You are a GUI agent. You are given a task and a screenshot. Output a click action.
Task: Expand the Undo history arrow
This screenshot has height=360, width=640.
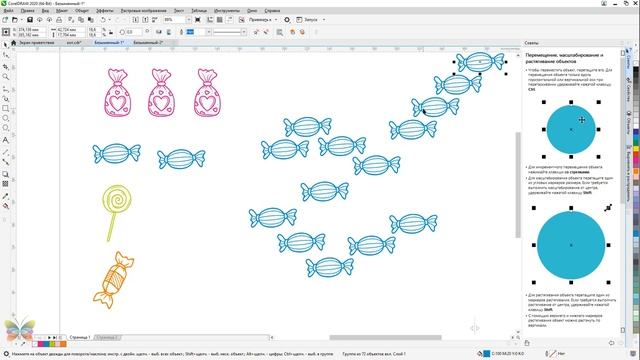coord(109,20)
